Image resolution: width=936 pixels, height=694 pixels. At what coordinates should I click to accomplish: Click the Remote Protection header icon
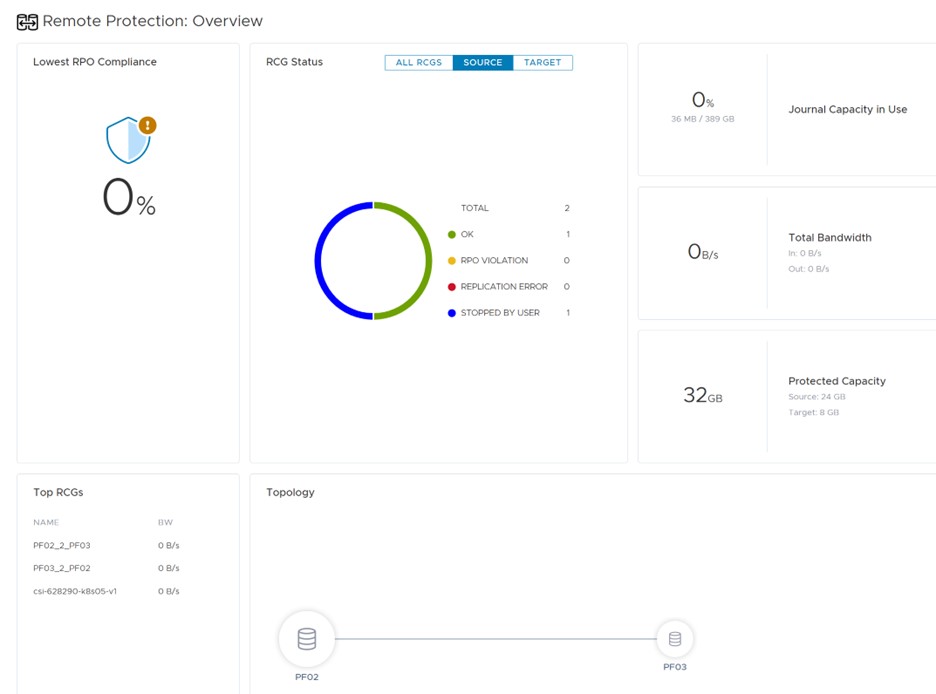[x=27, y=21]
